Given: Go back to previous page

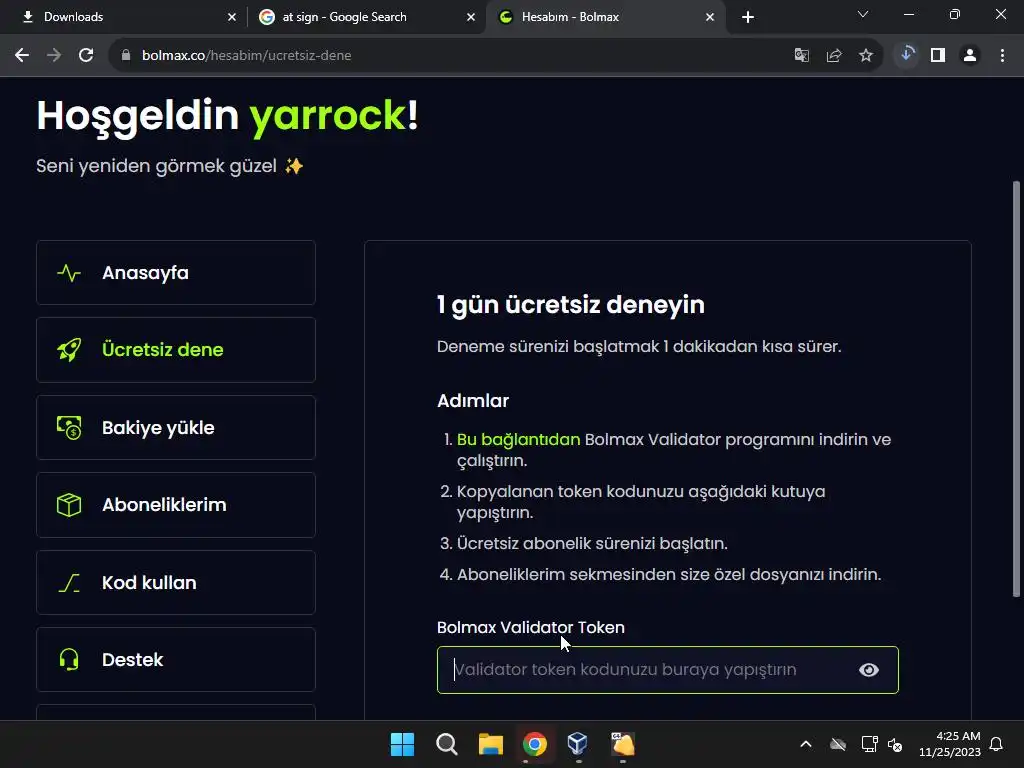Looking at the screenshot, I should click(x=22, y=56).
